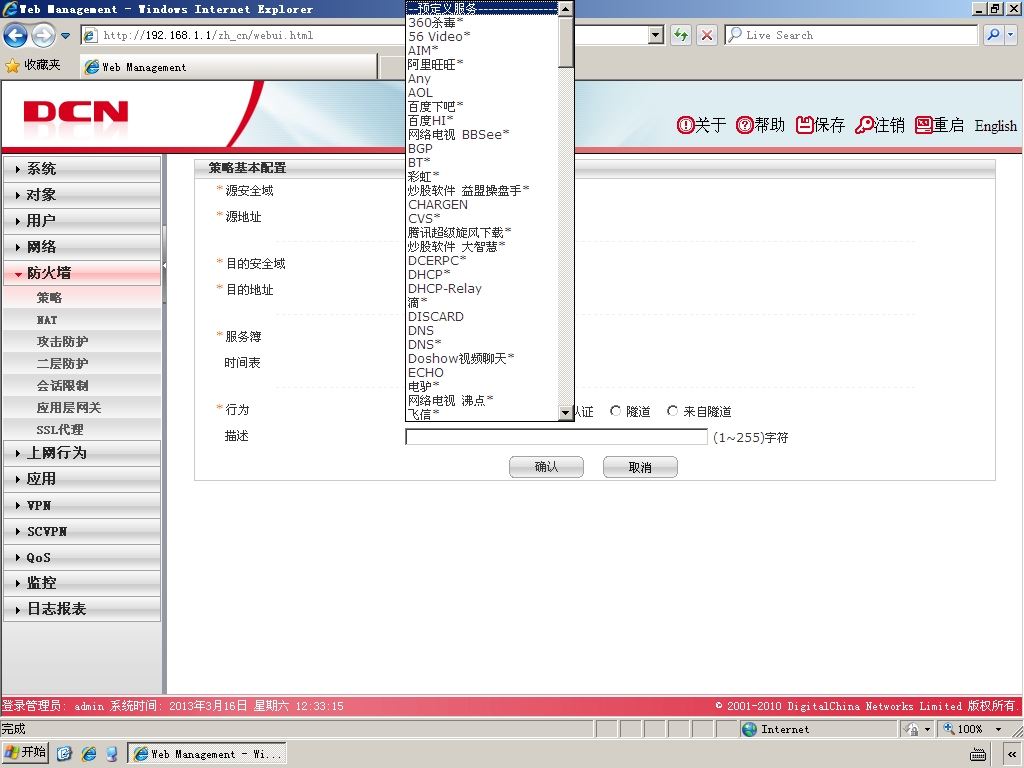Open the 关于 (About) icon link
The width and height of the screenshot is (1024, 768).
701,125
